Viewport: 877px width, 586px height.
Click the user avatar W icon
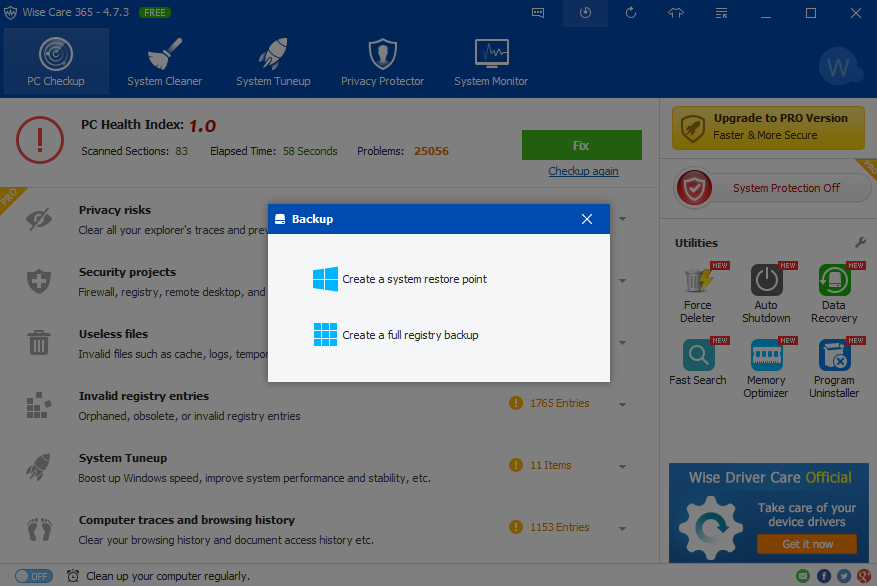(839, 67)
